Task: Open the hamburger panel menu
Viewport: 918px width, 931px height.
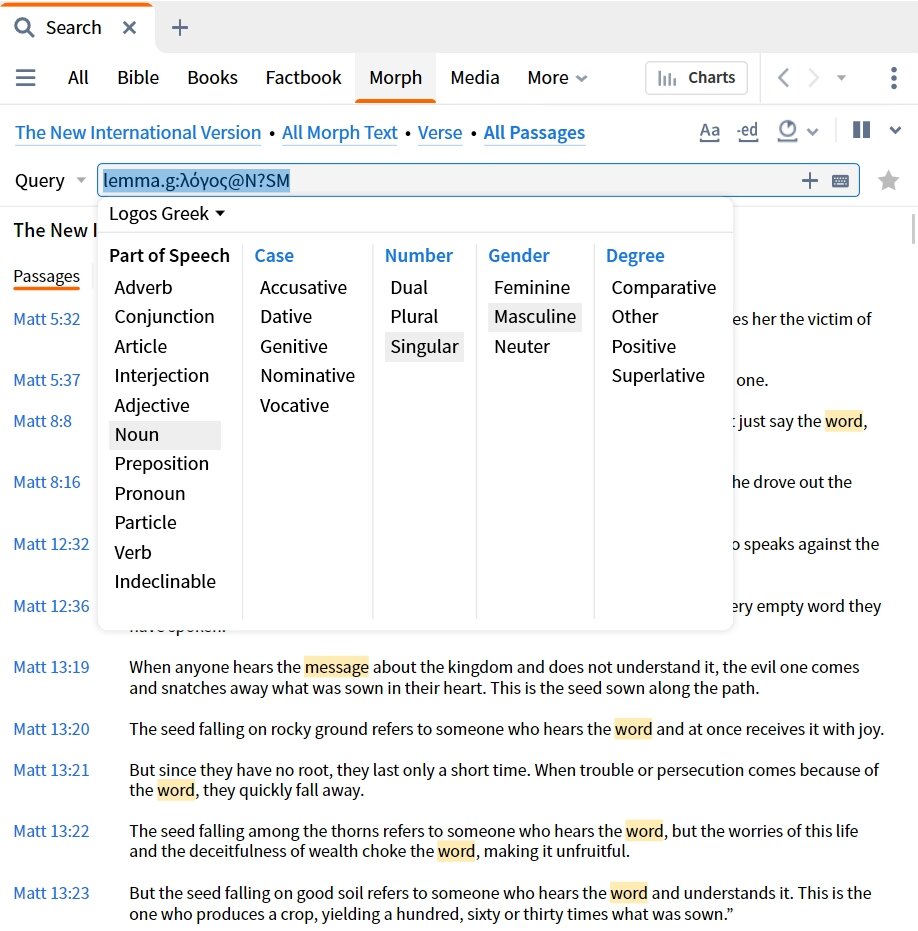Action: pyautogui.click(x=26, y=78)
